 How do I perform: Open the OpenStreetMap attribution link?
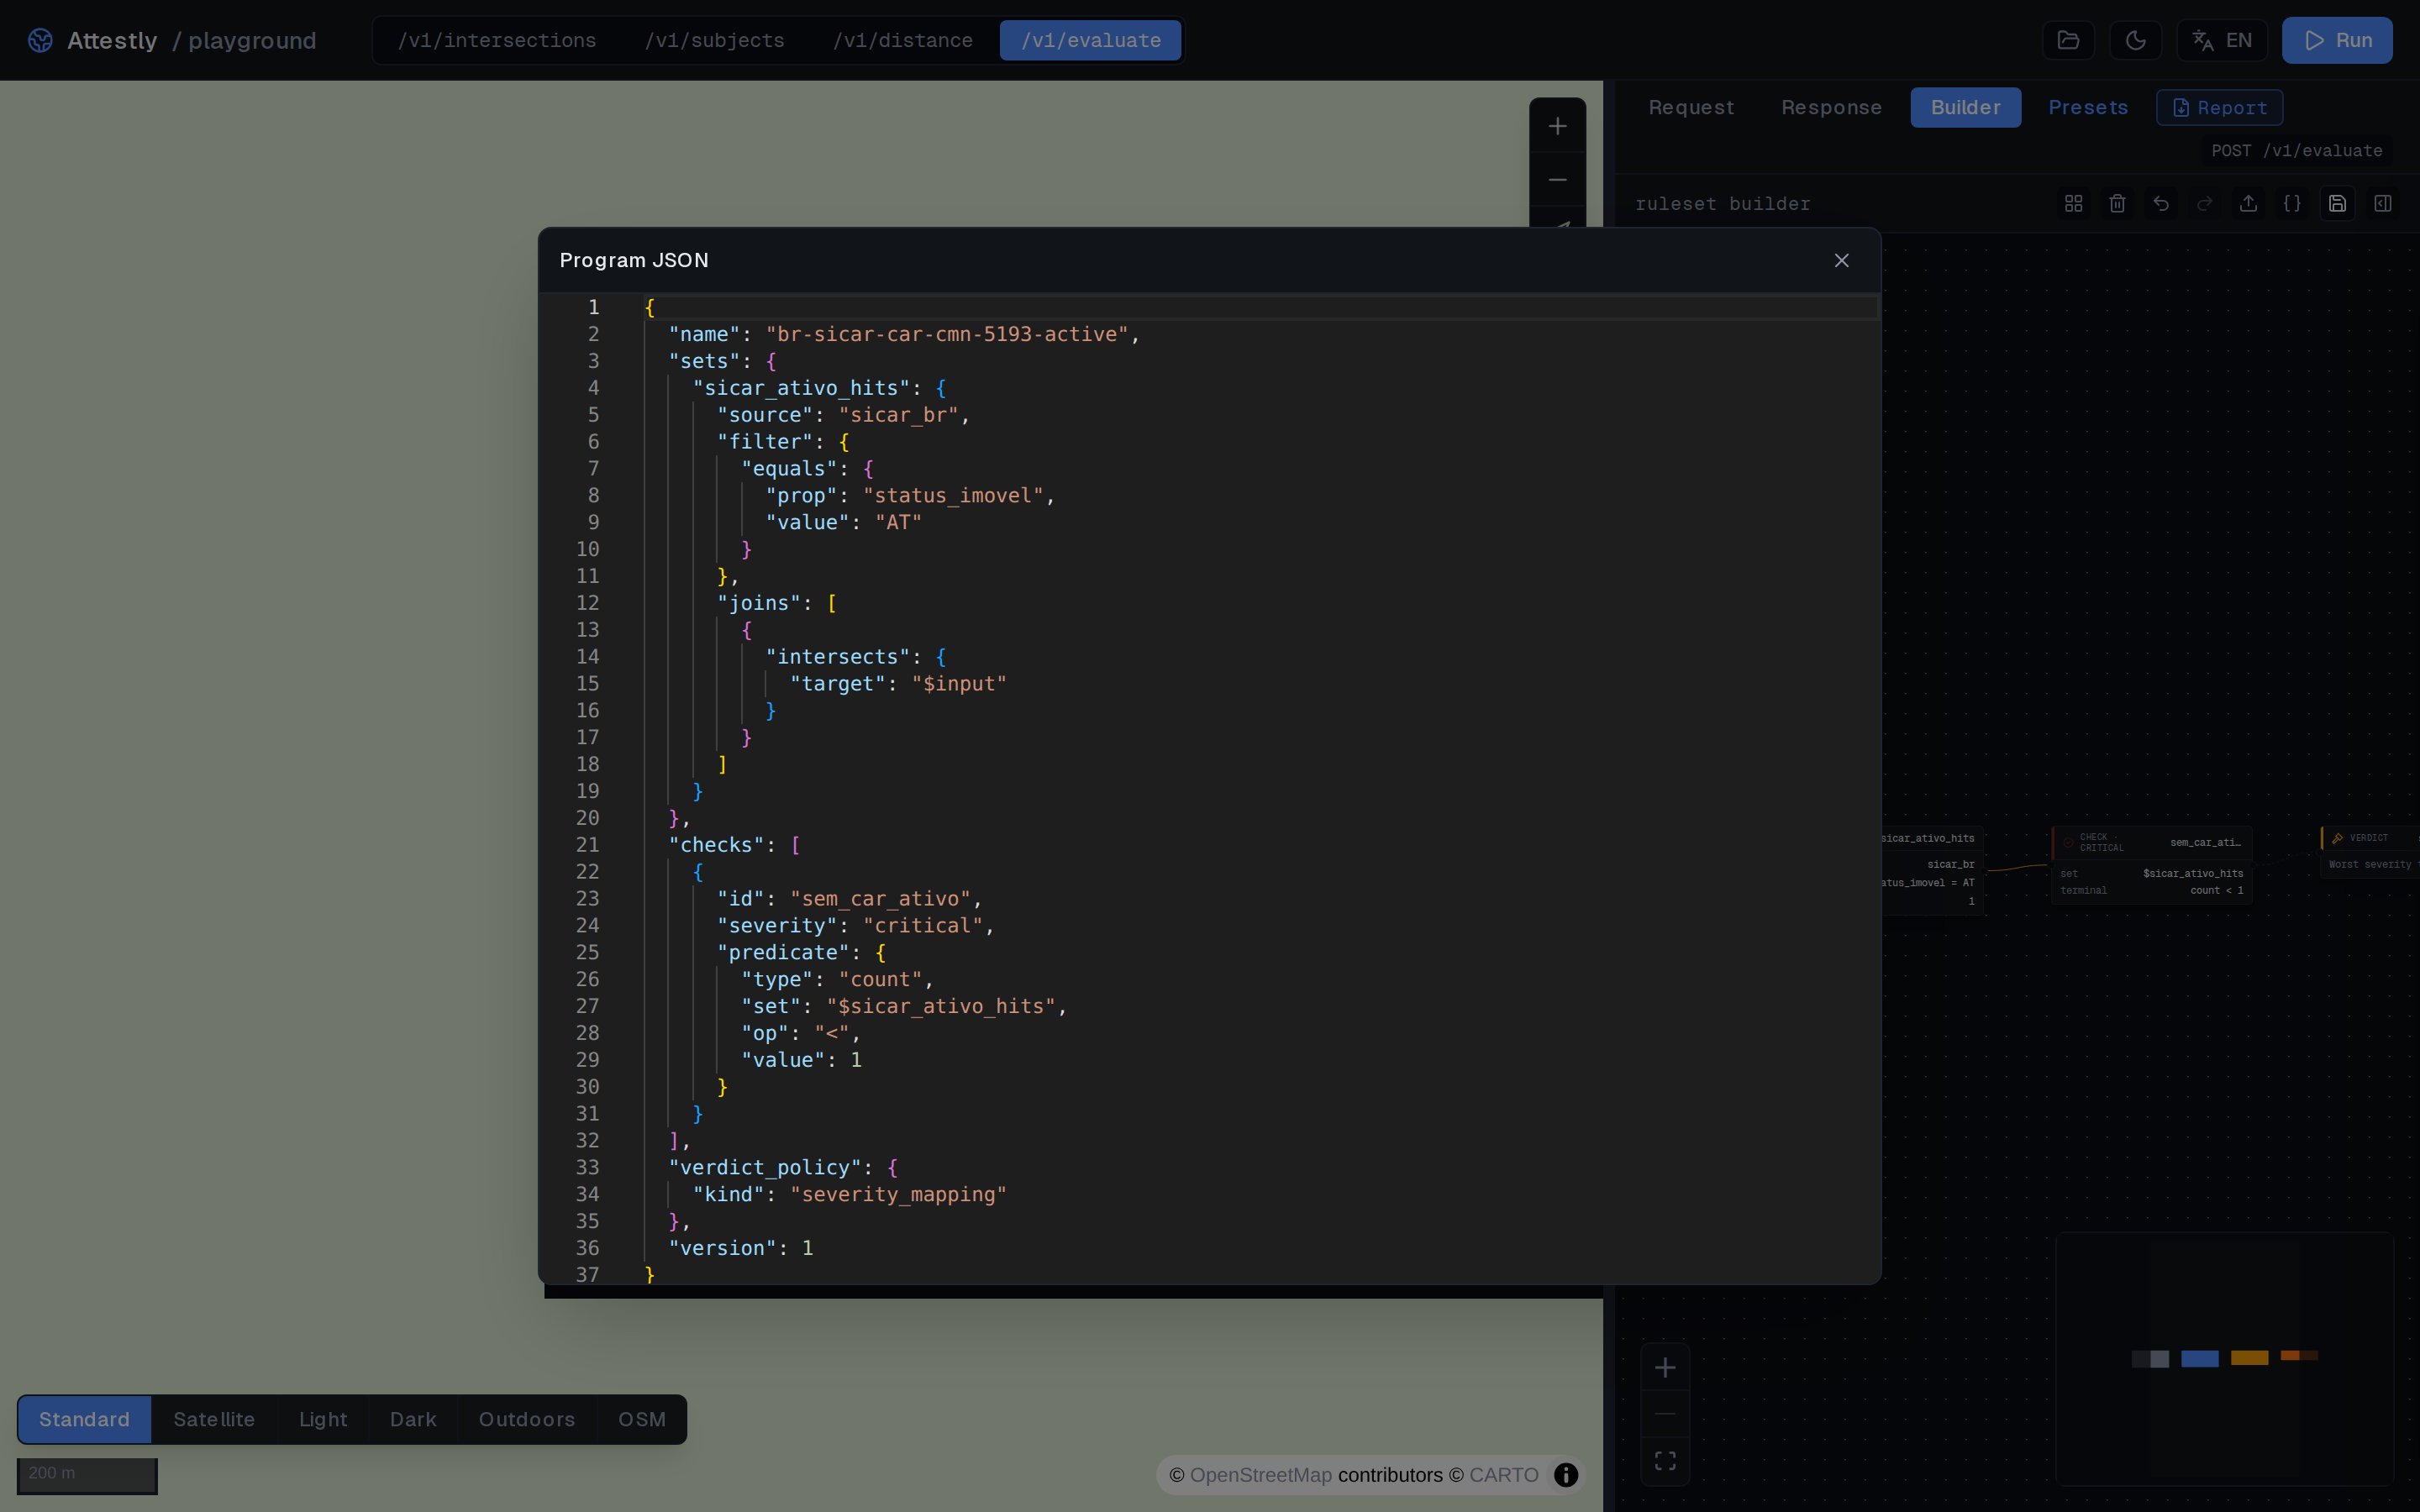click(1260, 1475)
